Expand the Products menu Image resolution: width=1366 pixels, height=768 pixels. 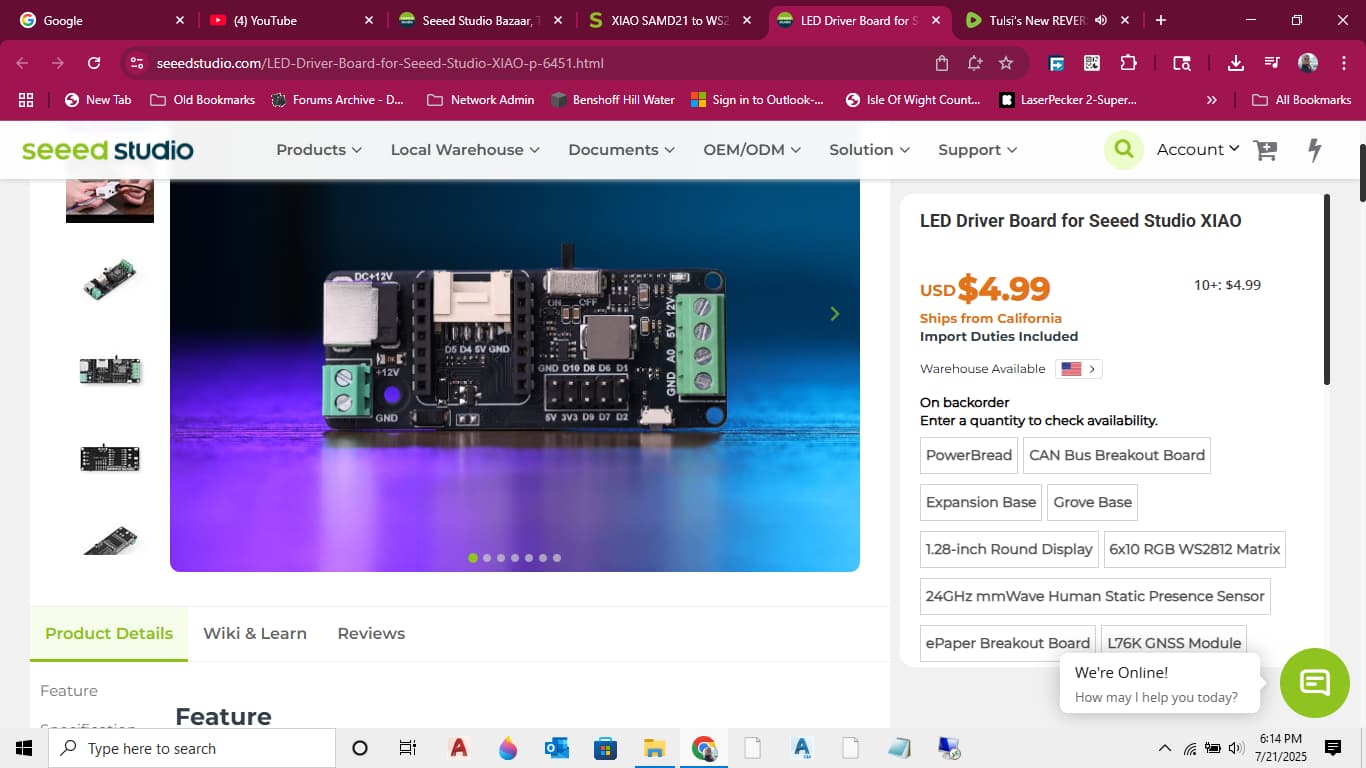(x=319, y=150)
